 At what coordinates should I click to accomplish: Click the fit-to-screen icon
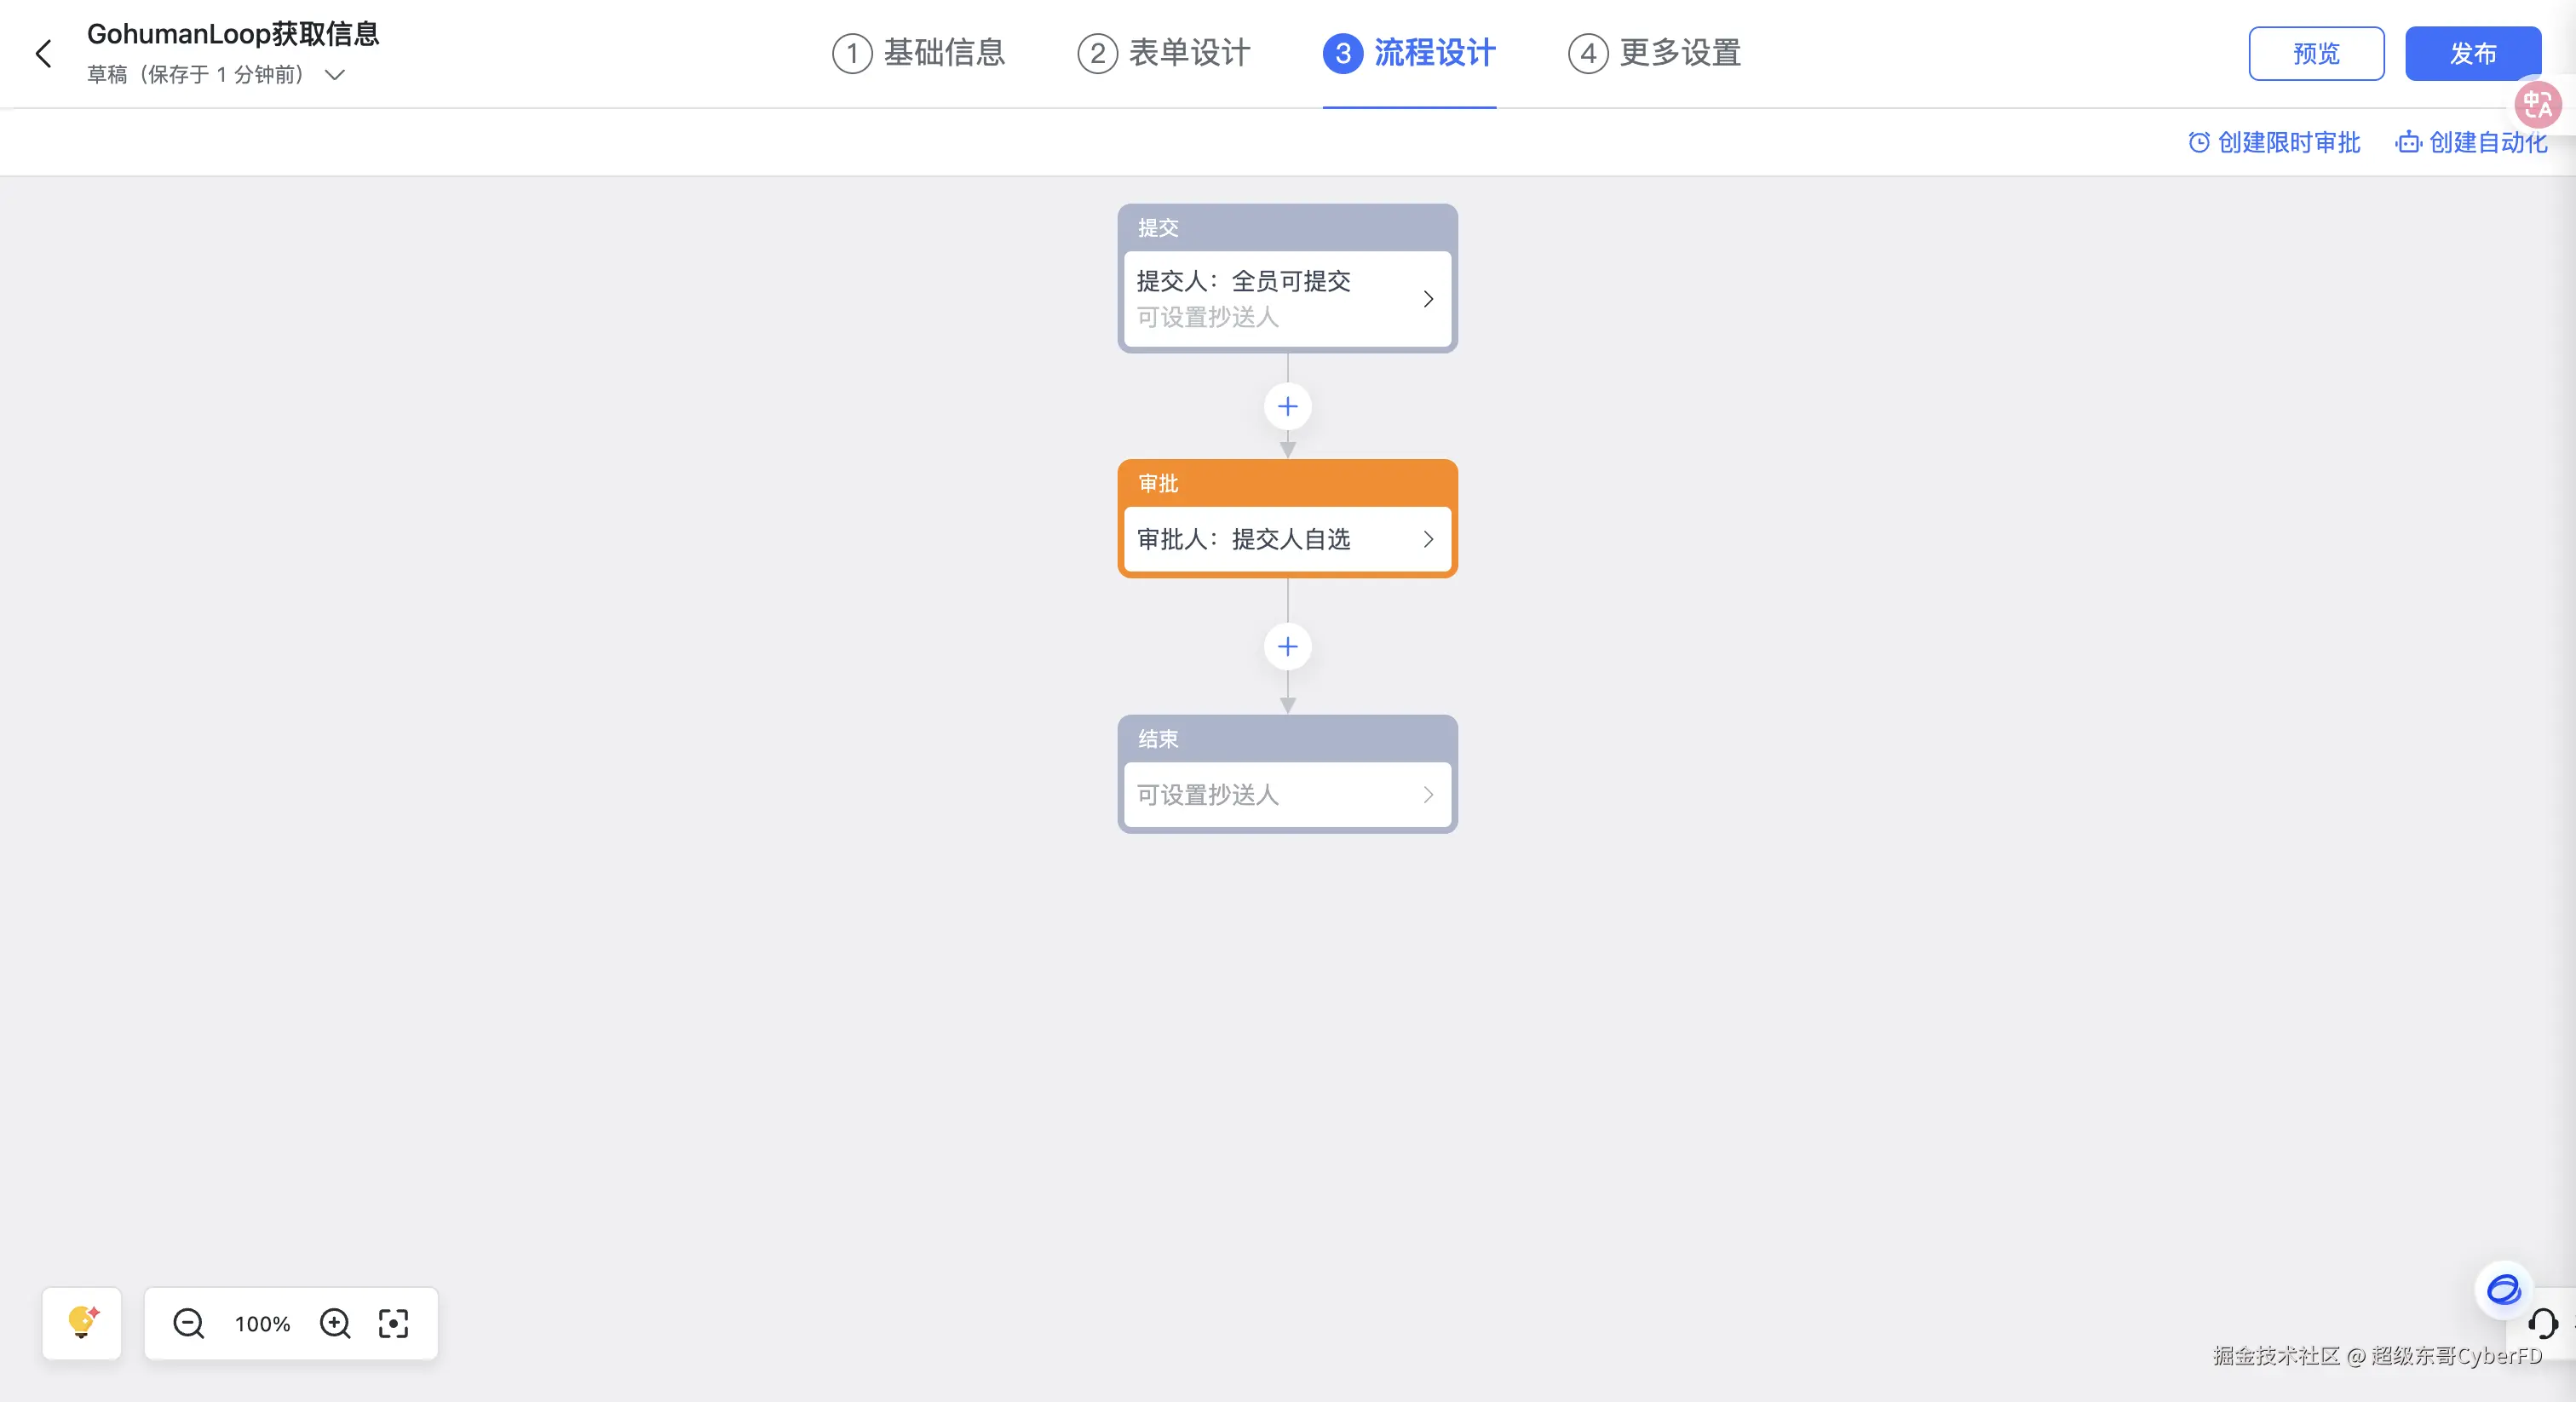click(x=393, y=1323)
